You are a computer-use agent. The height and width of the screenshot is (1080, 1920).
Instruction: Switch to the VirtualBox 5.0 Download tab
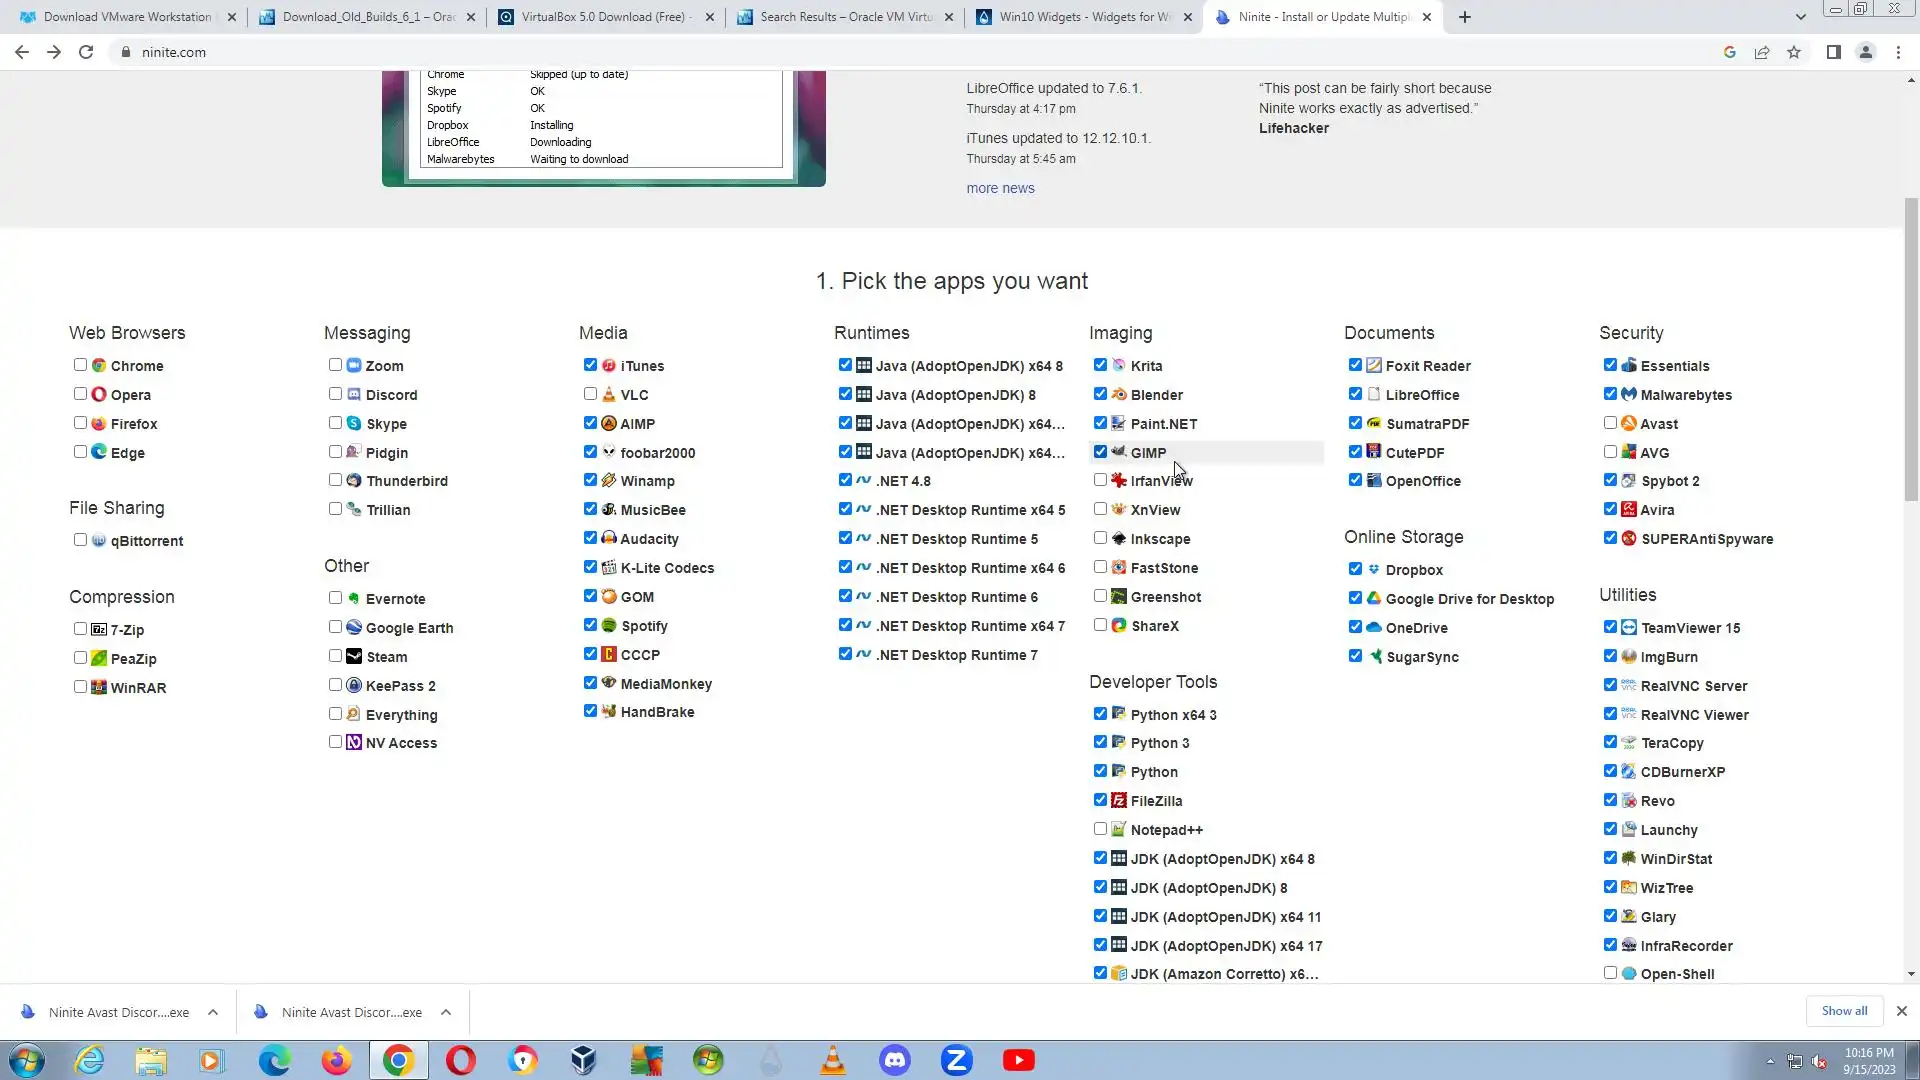point(604,17)
